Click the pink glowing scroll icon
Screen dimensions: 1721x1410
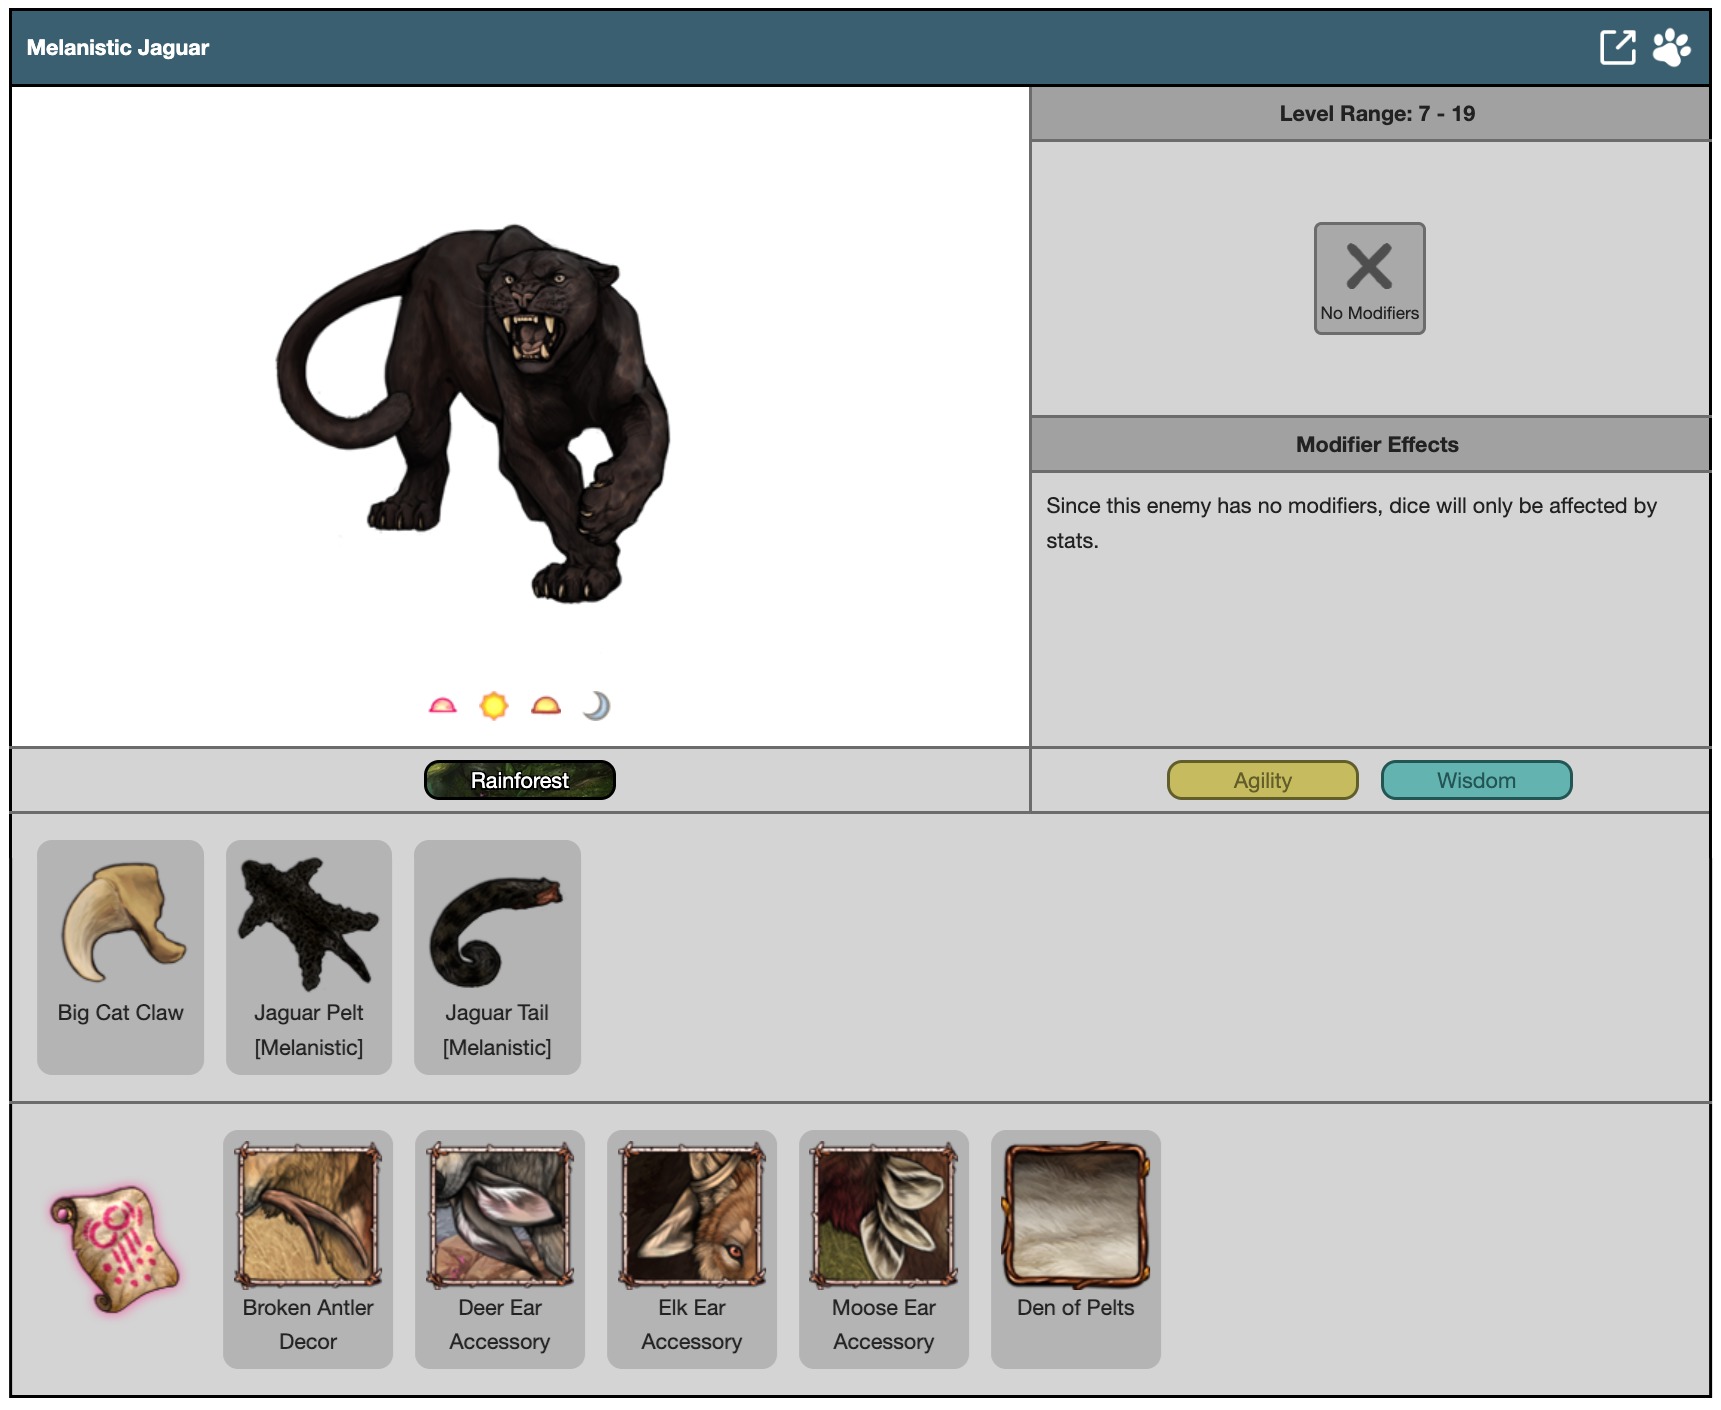[x=116, y=1248]
